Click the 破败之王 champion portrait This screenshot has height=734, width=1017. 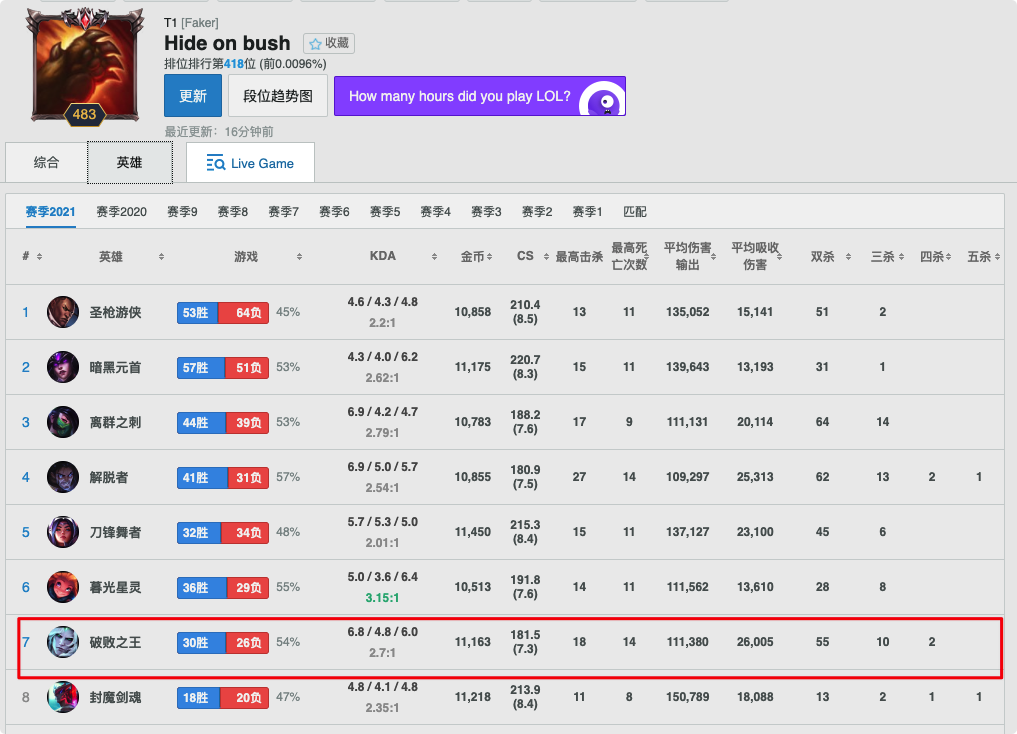[63, 642]
